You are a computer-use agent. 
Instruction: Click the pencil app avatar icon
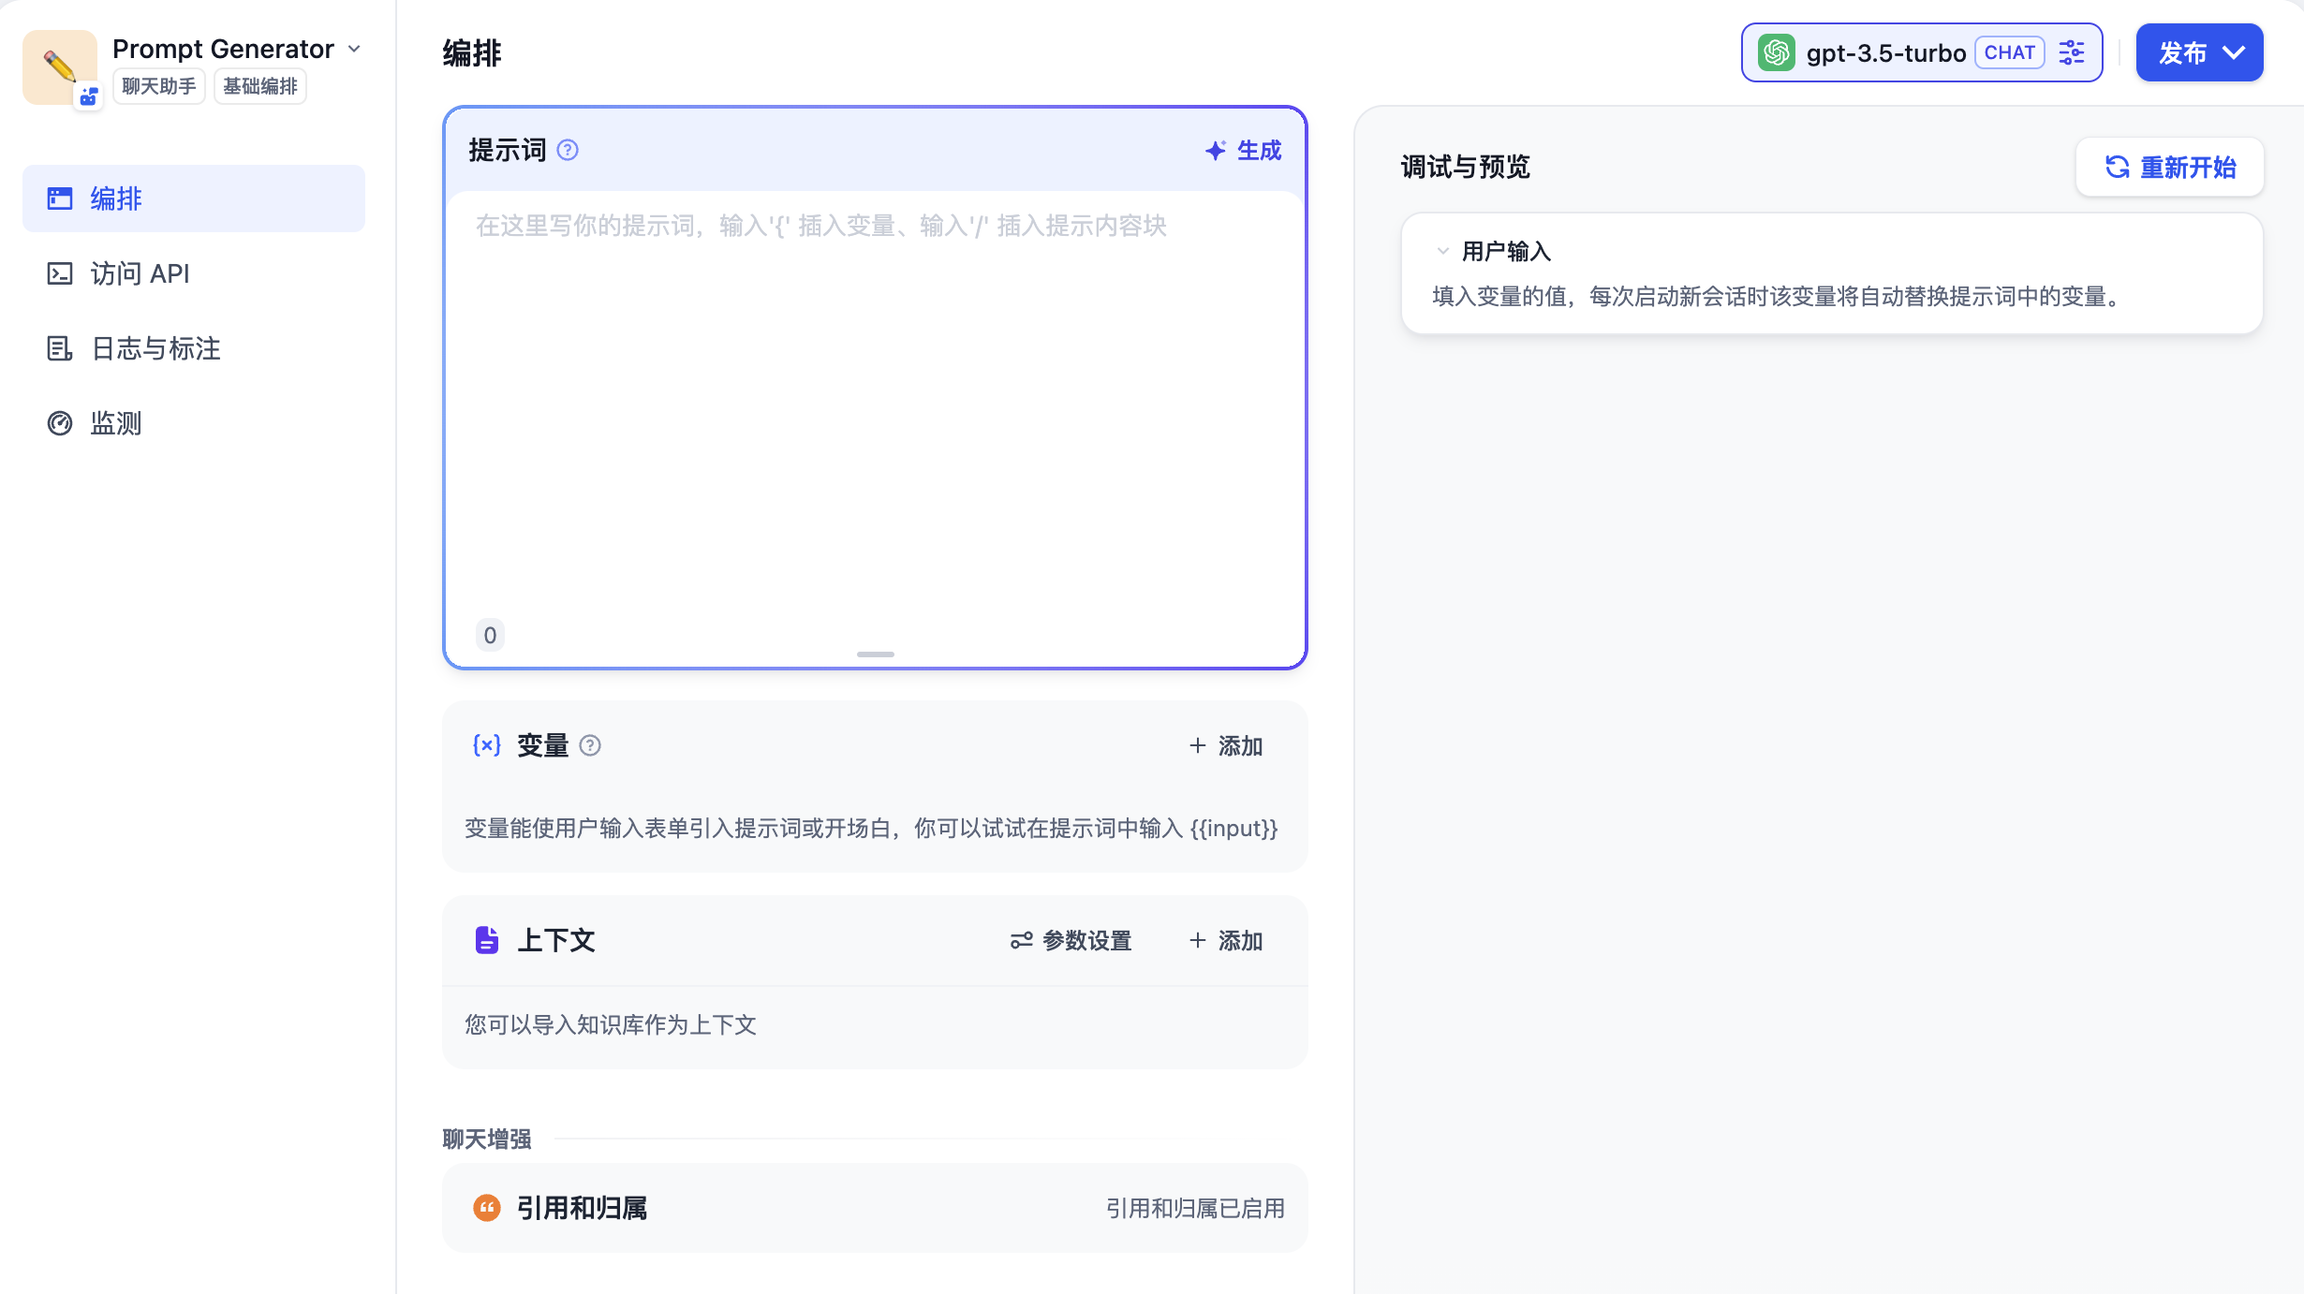(x=59, y=63)
